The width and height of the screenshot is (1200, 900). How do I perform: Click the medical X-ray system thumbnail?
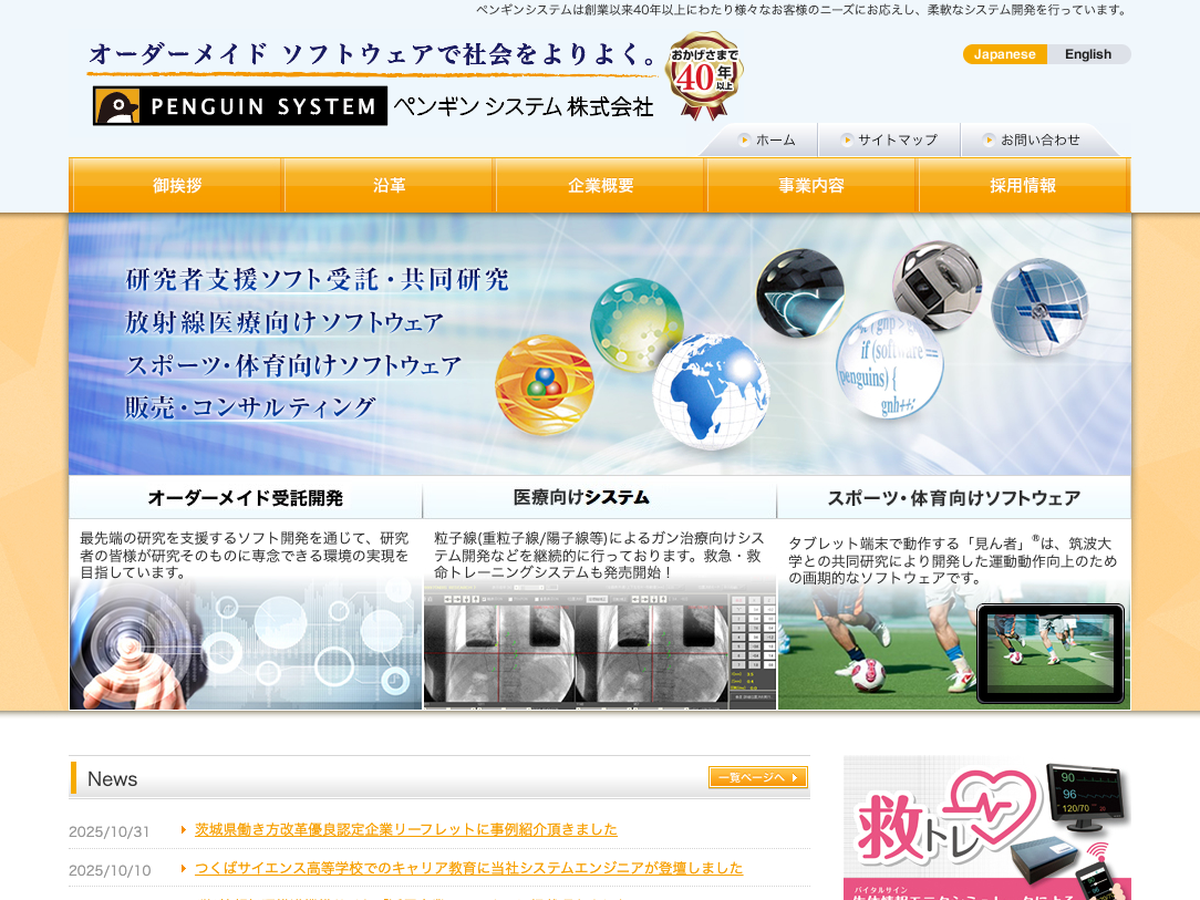point(599,645)
